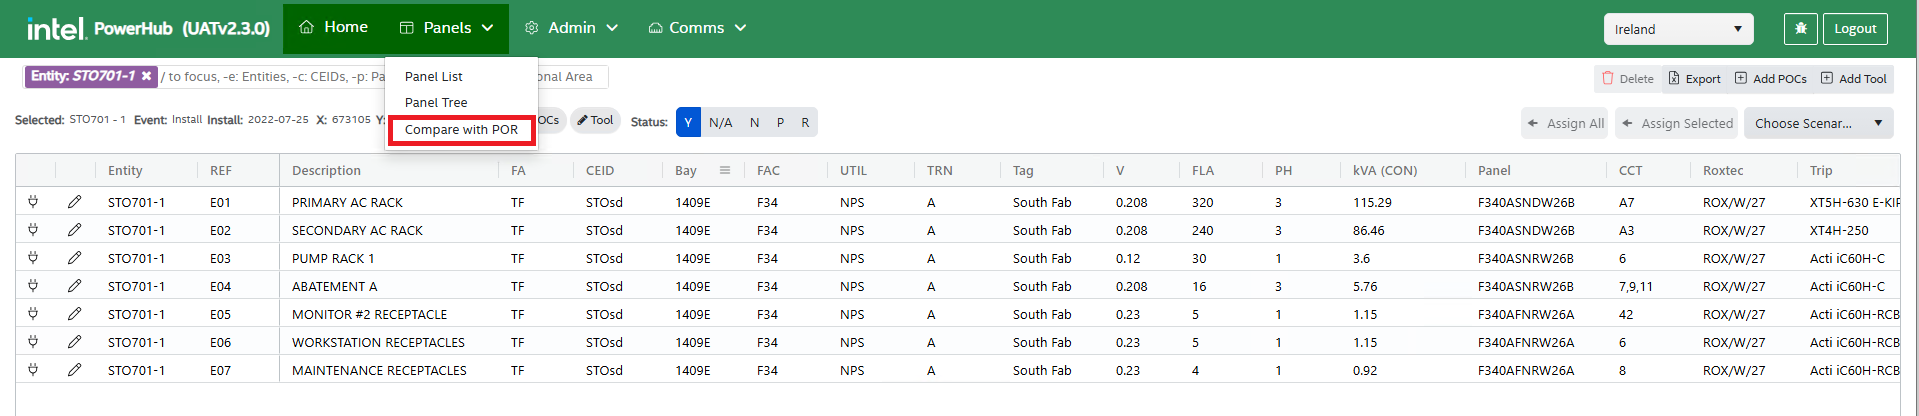Select status filter Y
Viewport: 1919px width, 416px height.
click(688, 122)
